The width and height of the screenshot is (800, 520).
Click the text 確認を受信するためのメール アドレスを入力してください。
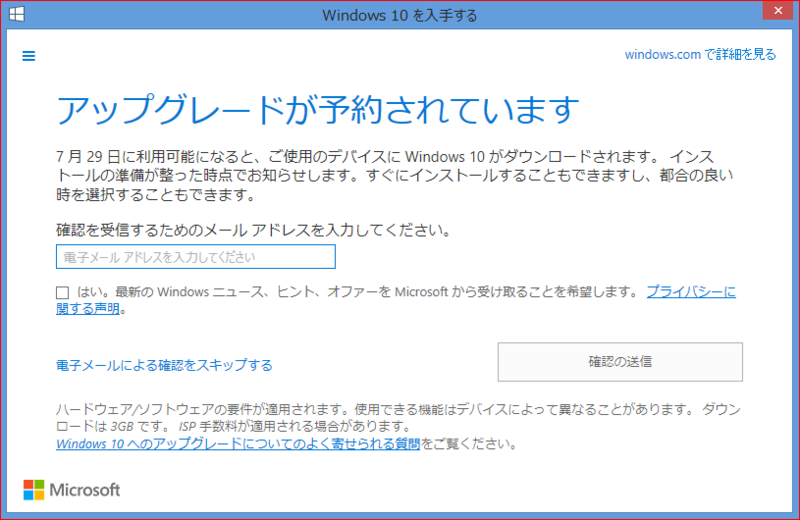tap(254, 230)
